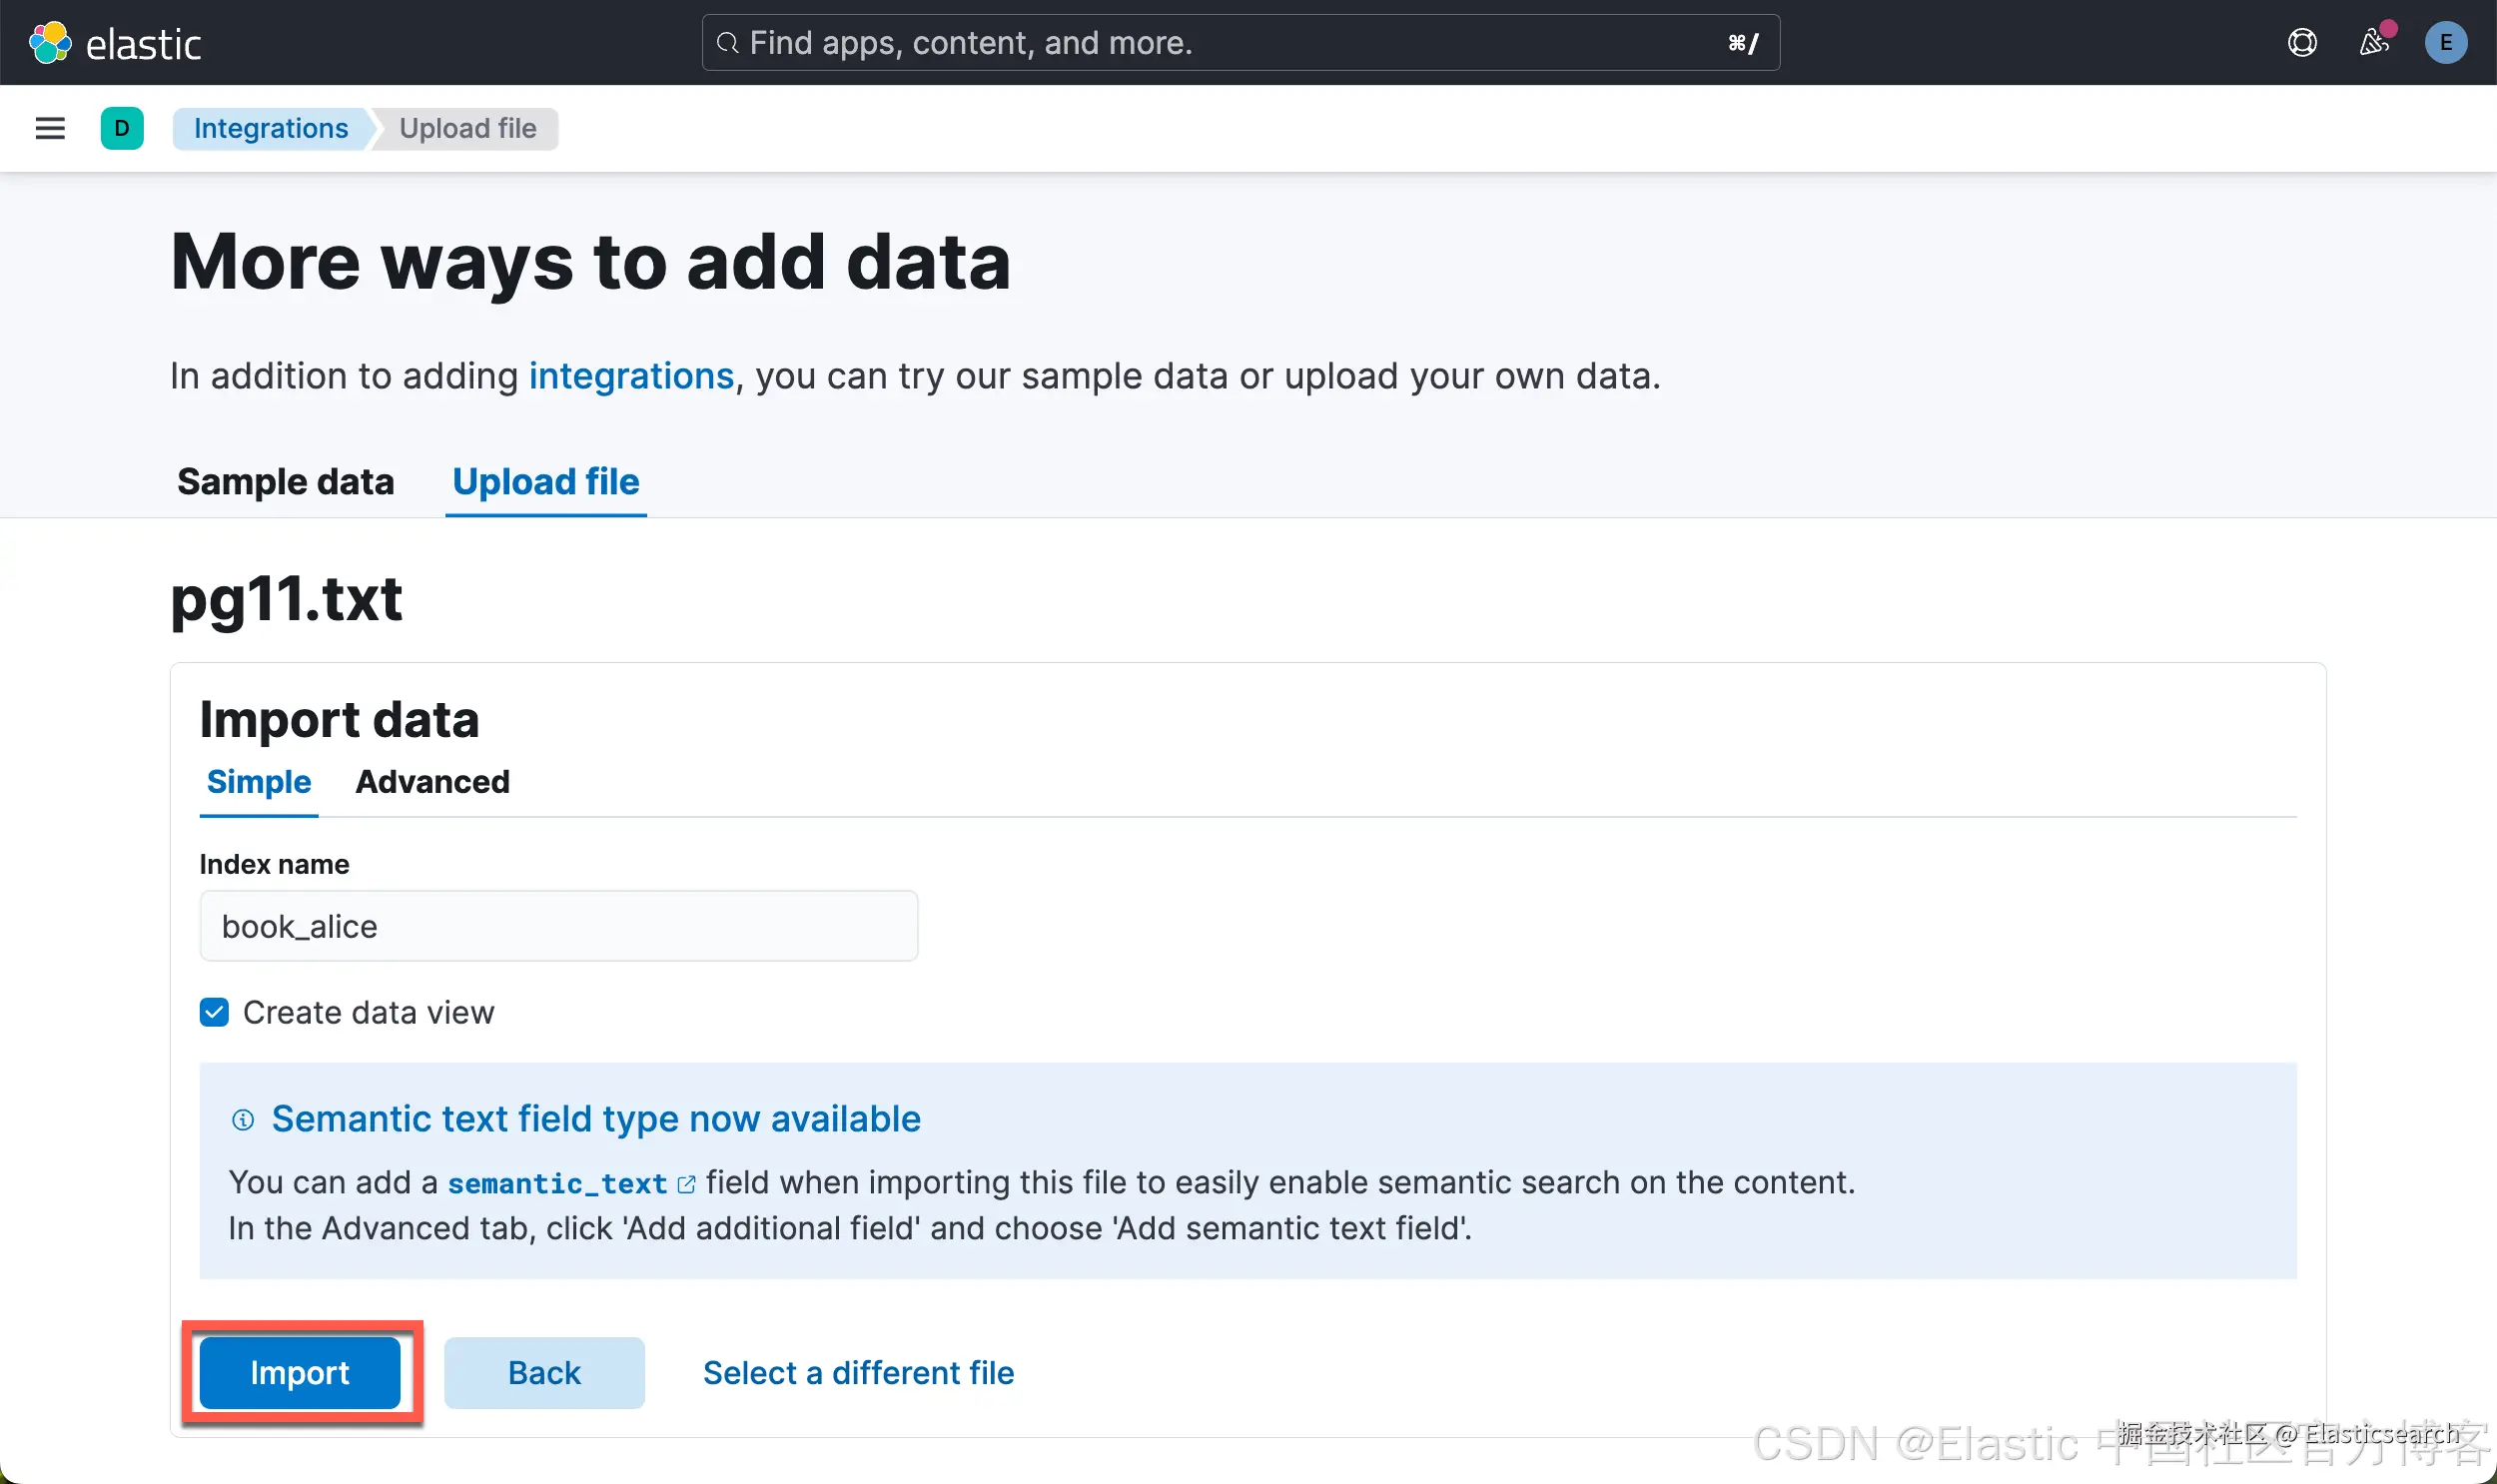Switch to the Advanced import tab
Screen dimensions: 2497x1484
432,782
